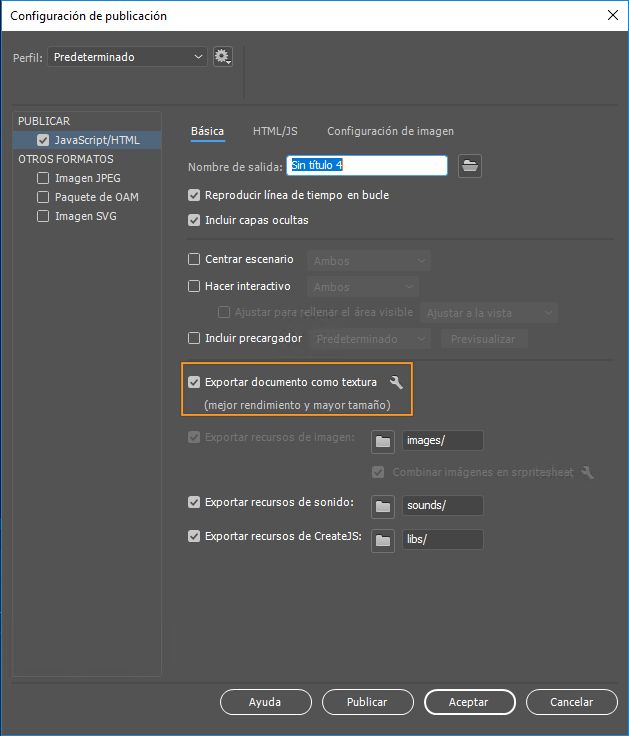The image size is (629, 736).
Task: Open the profile options gear menu
Action: [222, 57]
